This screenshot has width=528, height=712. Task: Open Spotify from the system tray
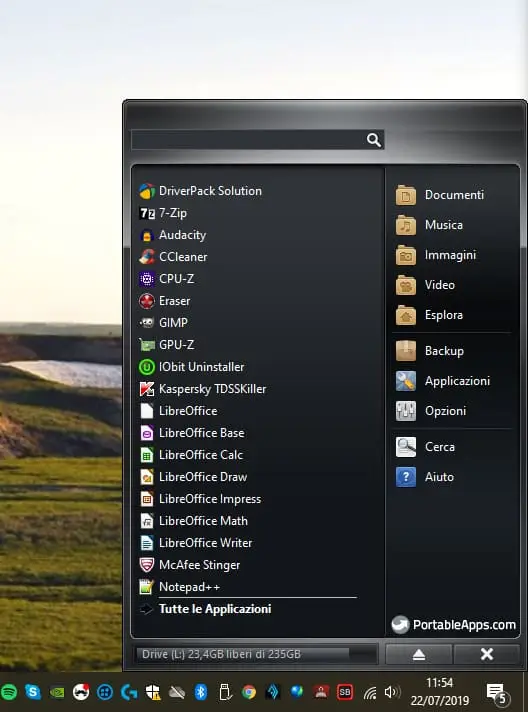tap(9, 692)
